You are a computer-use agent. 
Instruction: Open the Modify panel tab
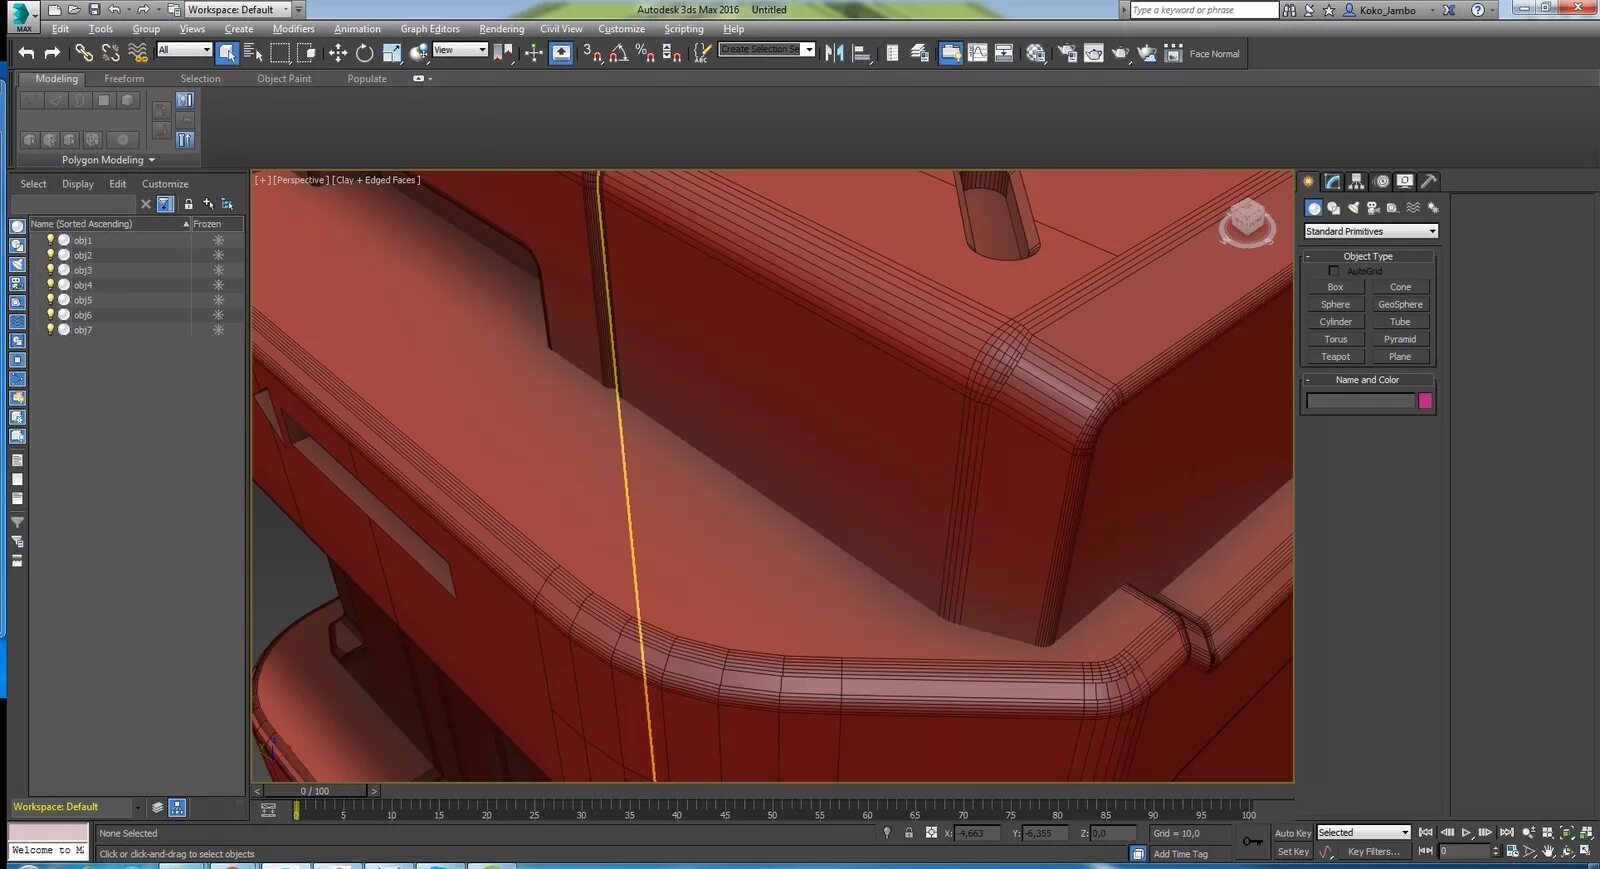(x=1333, y=181)
